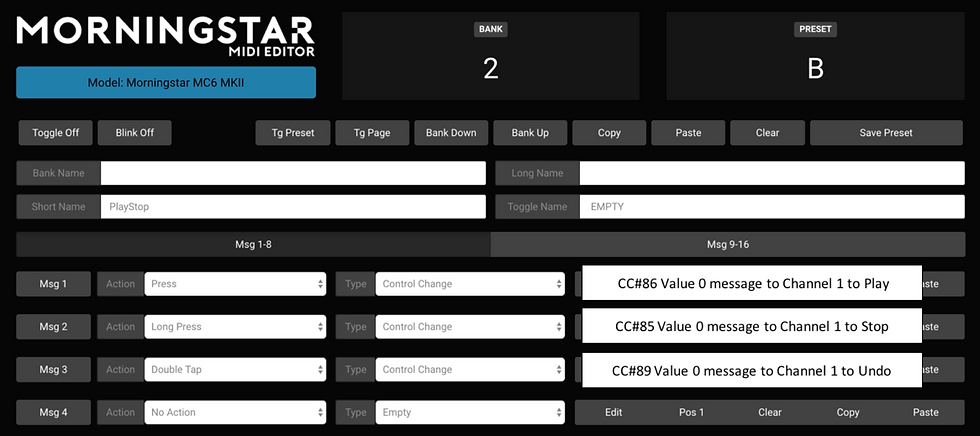Switch to the Msg 1-8 tab
Viewport: 980px width, 436px height.
point(253,244)
